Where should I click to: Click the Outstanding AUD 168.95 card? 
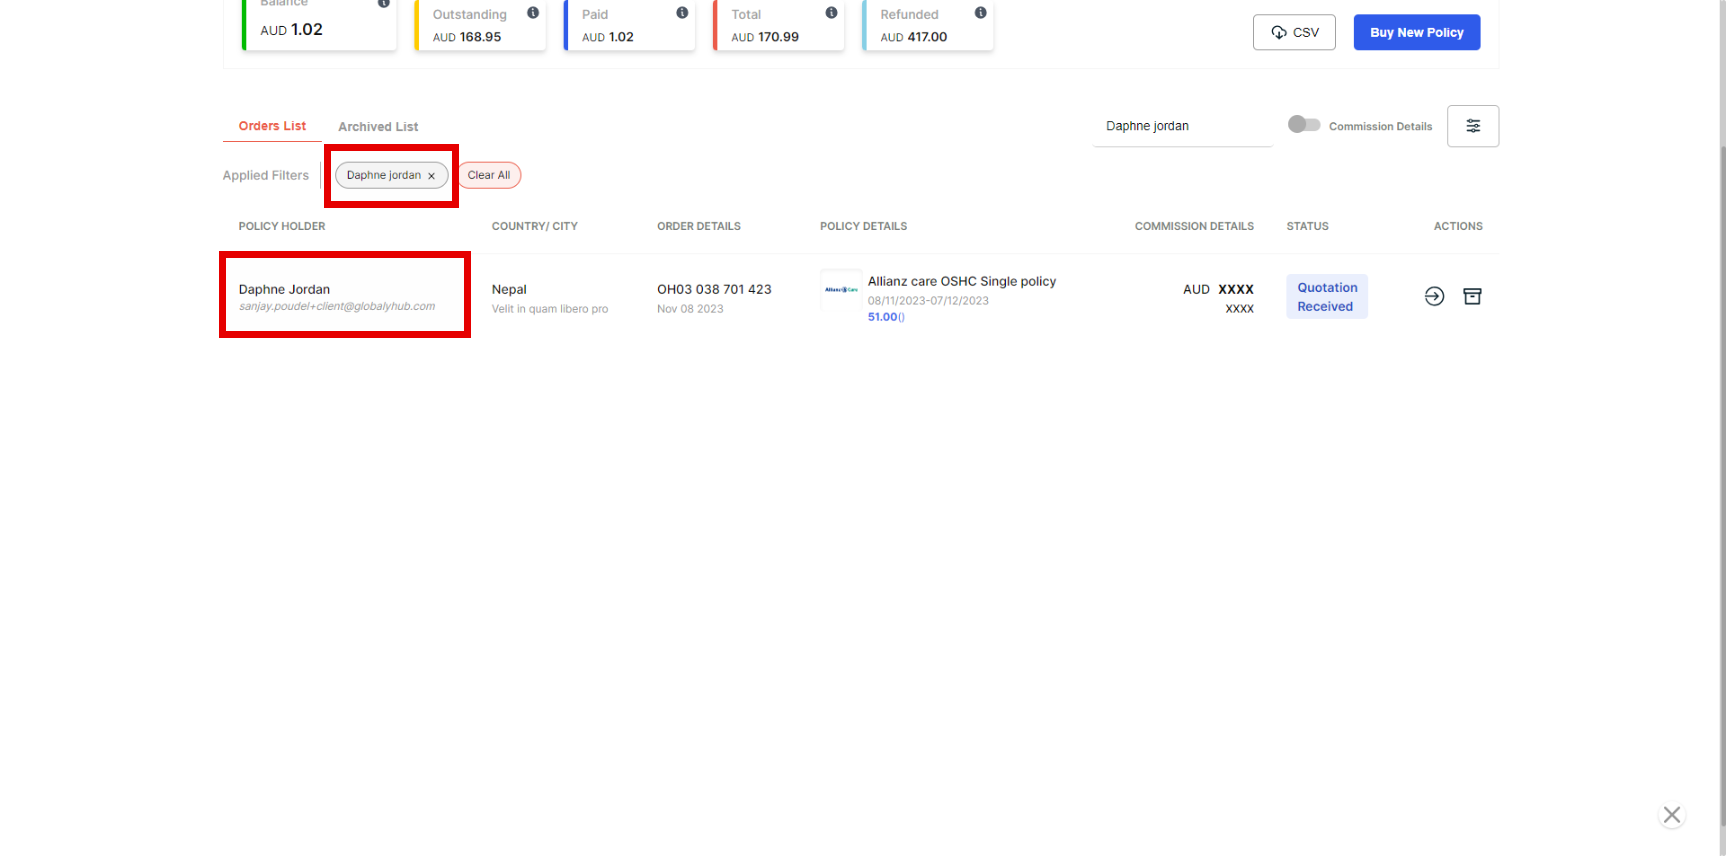tap(480, 25)
